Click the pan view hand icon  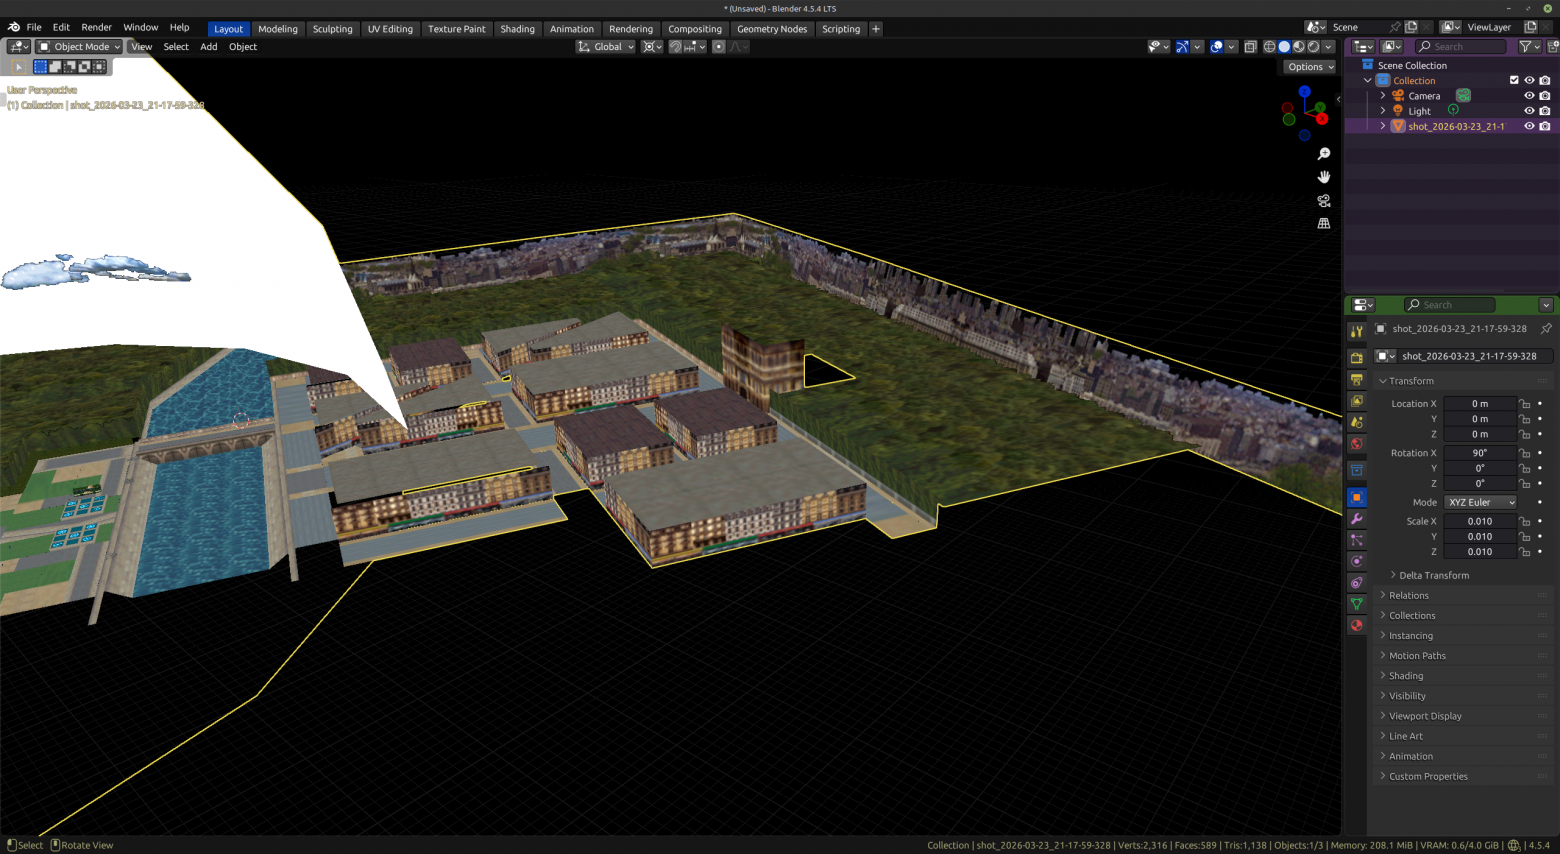pyautogui.click(x=1324, y=177)
